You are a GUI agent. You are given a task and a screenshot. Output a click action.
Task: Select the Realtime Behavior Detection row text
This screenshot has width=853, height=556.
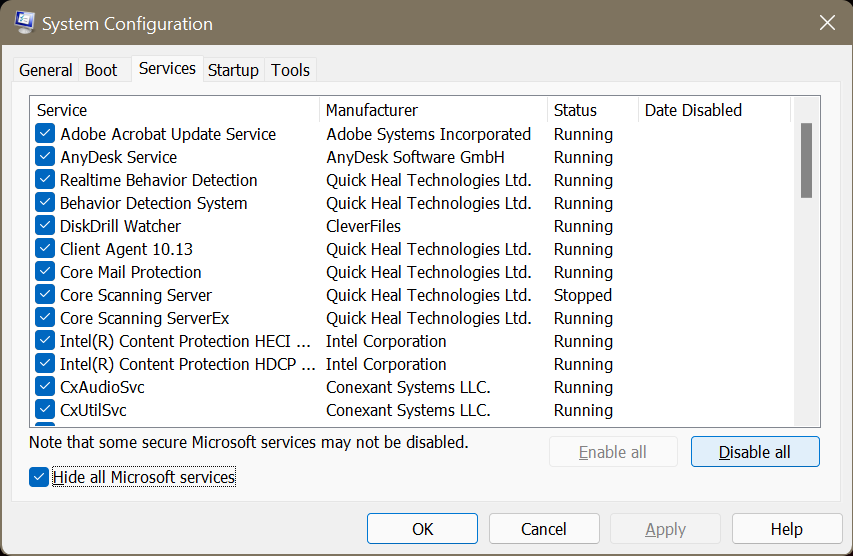(158, 180)
